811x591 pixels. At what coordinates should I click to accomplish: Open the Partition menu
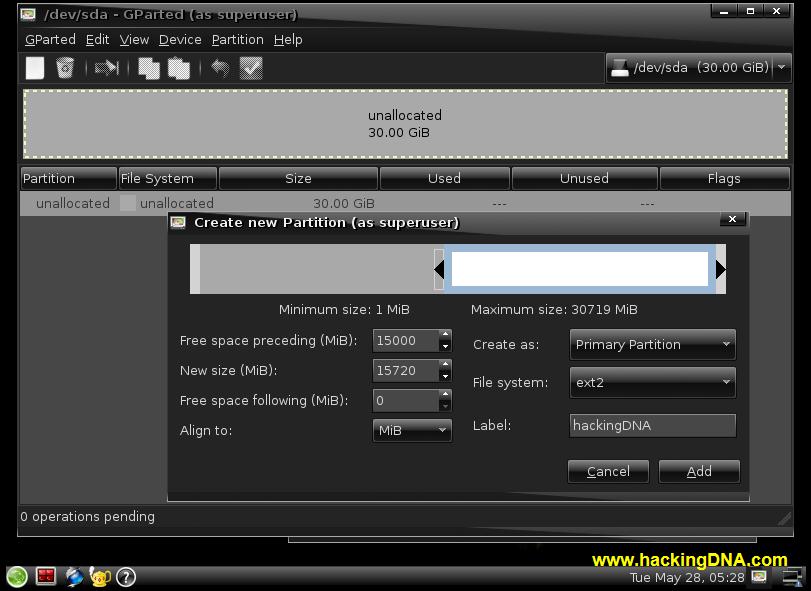[237, 39]
